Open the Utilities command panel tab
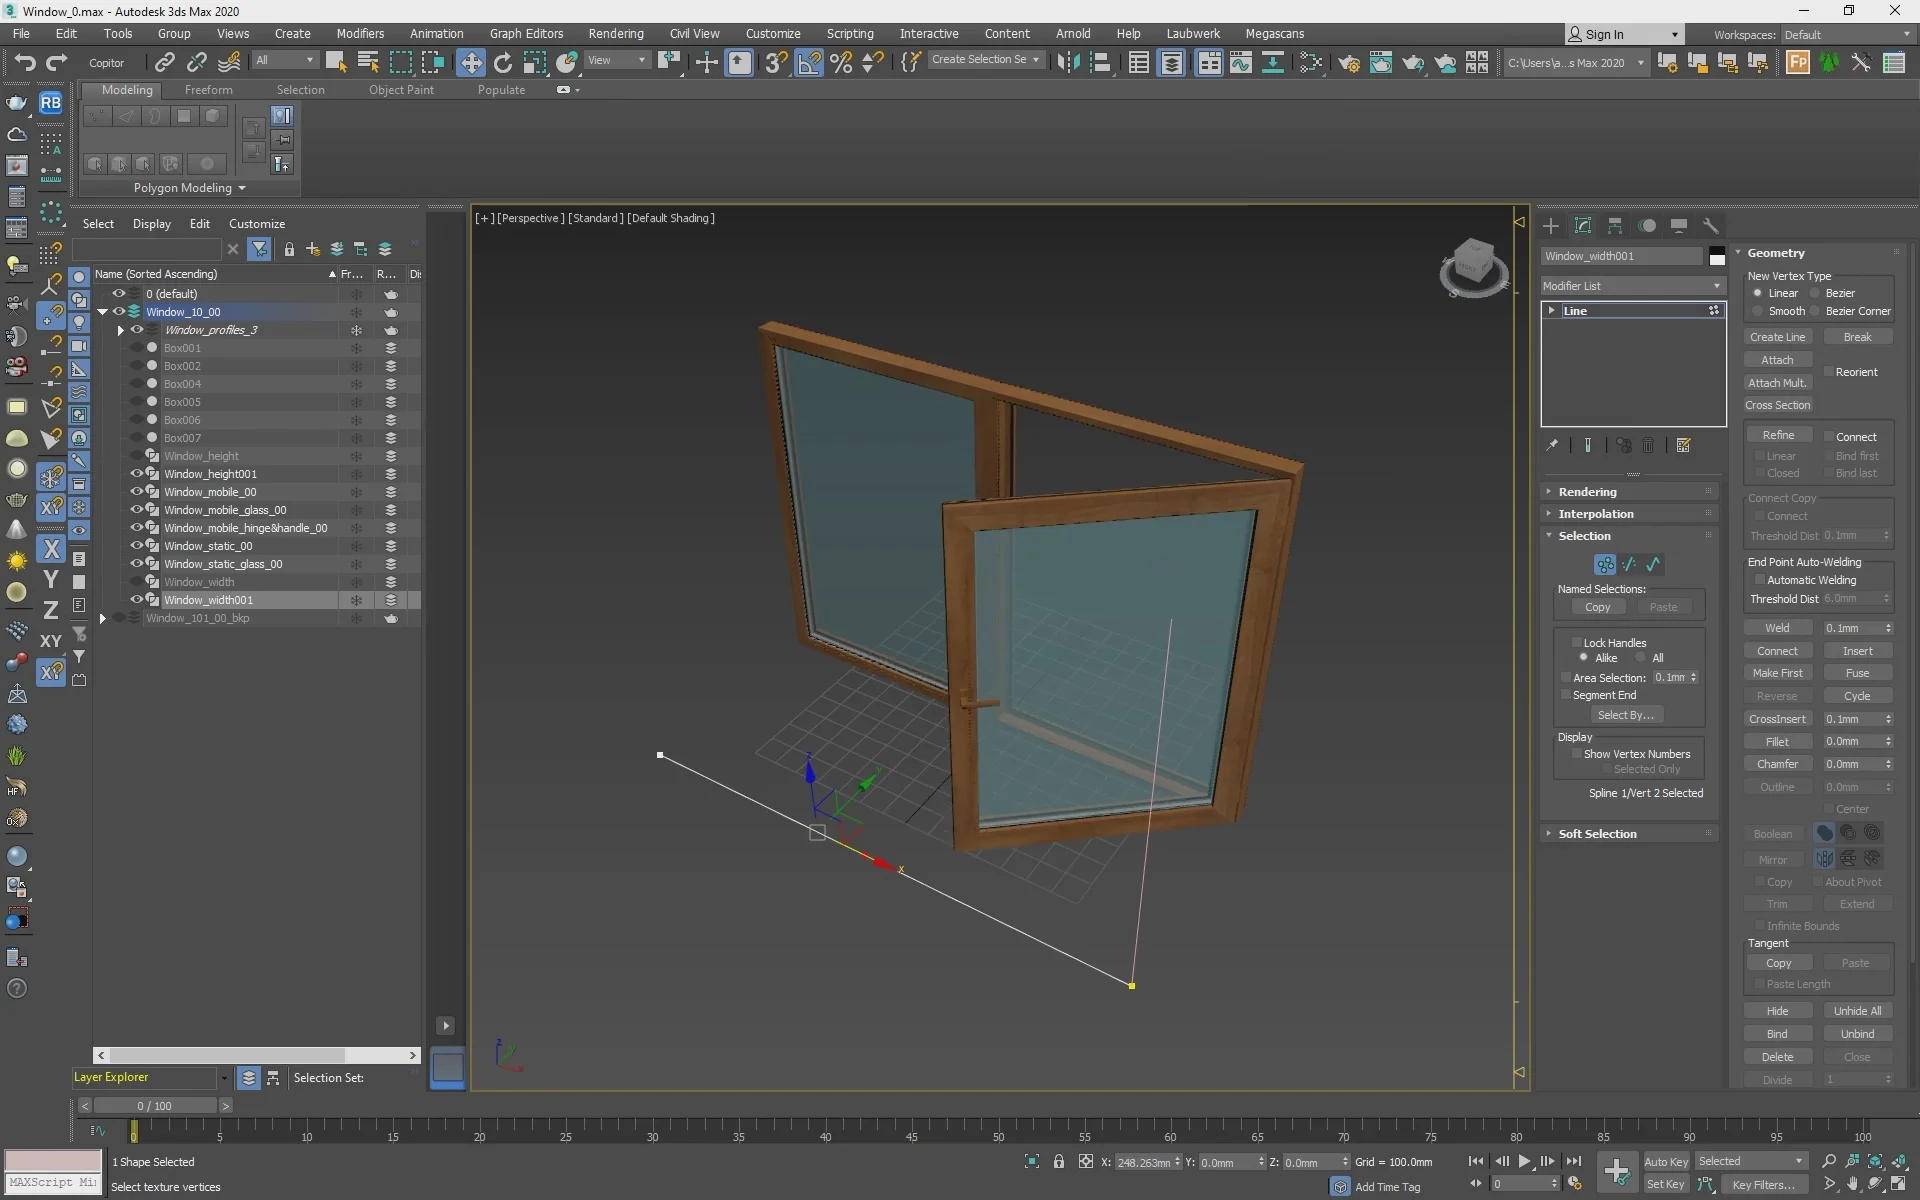 1711,226
